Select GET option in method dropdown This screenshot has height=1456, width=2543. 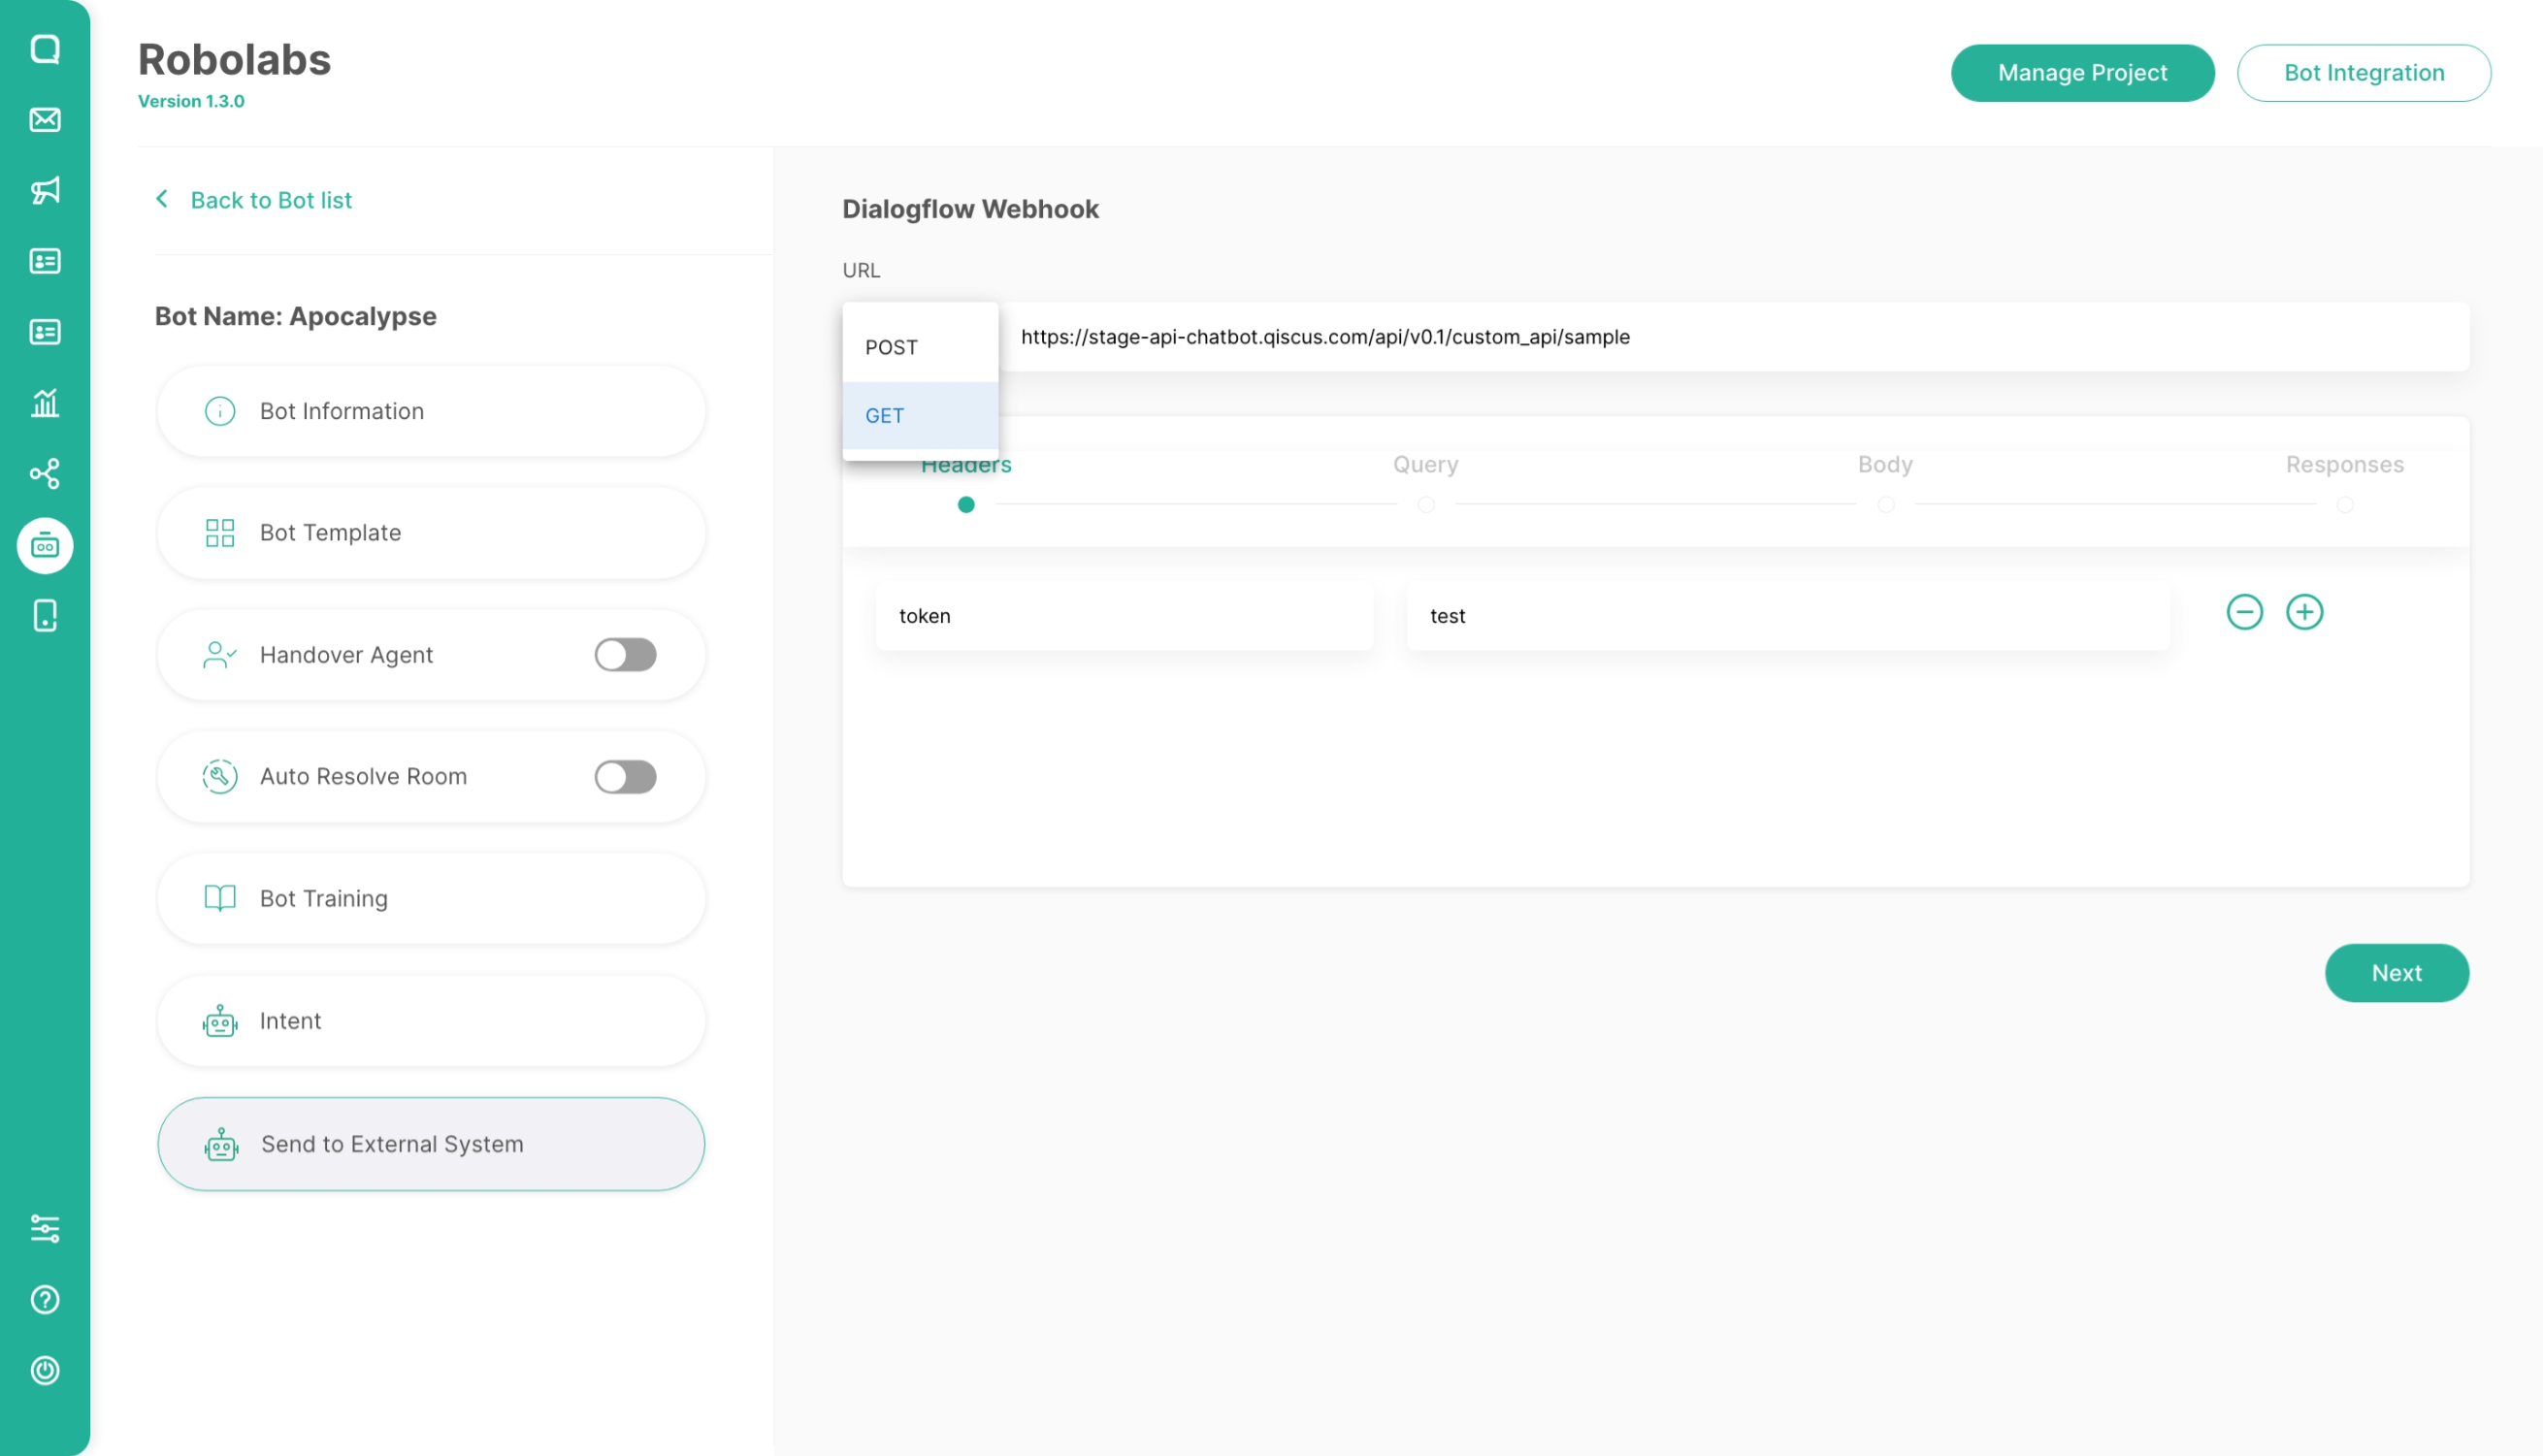tap(885, 415)
